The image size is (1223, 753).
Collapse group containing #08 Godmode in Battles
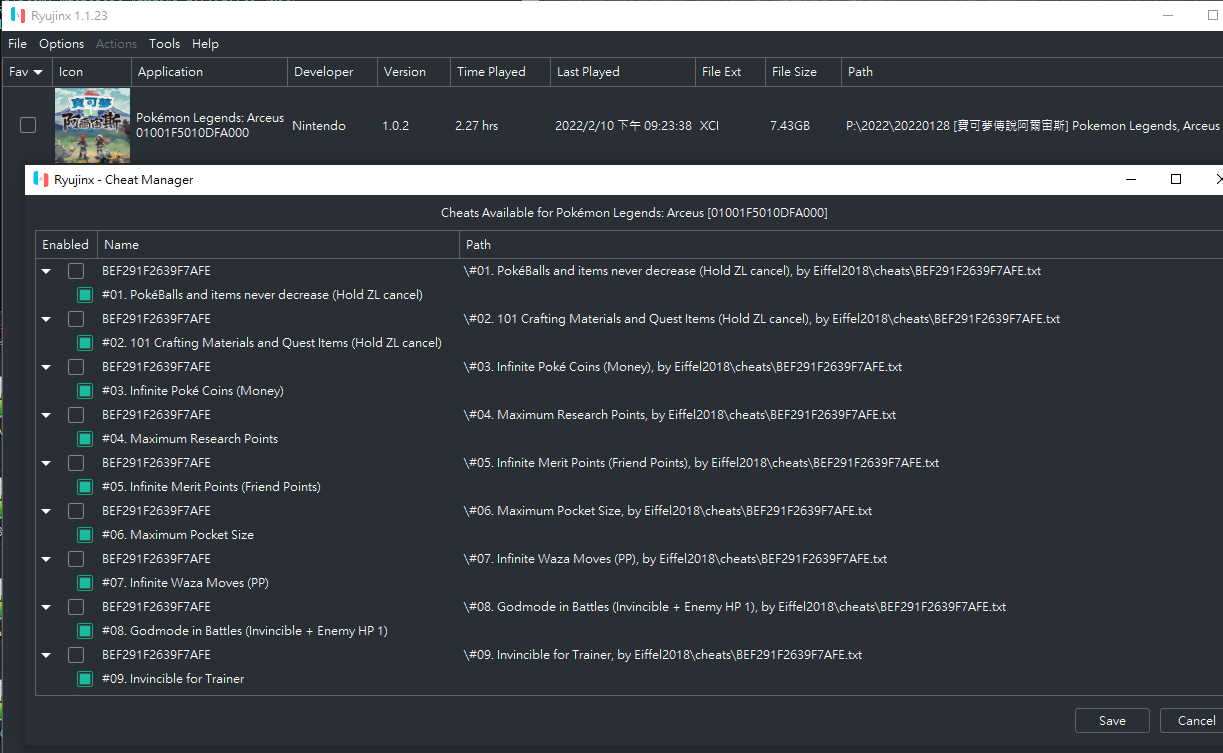(x=46, y=607)
